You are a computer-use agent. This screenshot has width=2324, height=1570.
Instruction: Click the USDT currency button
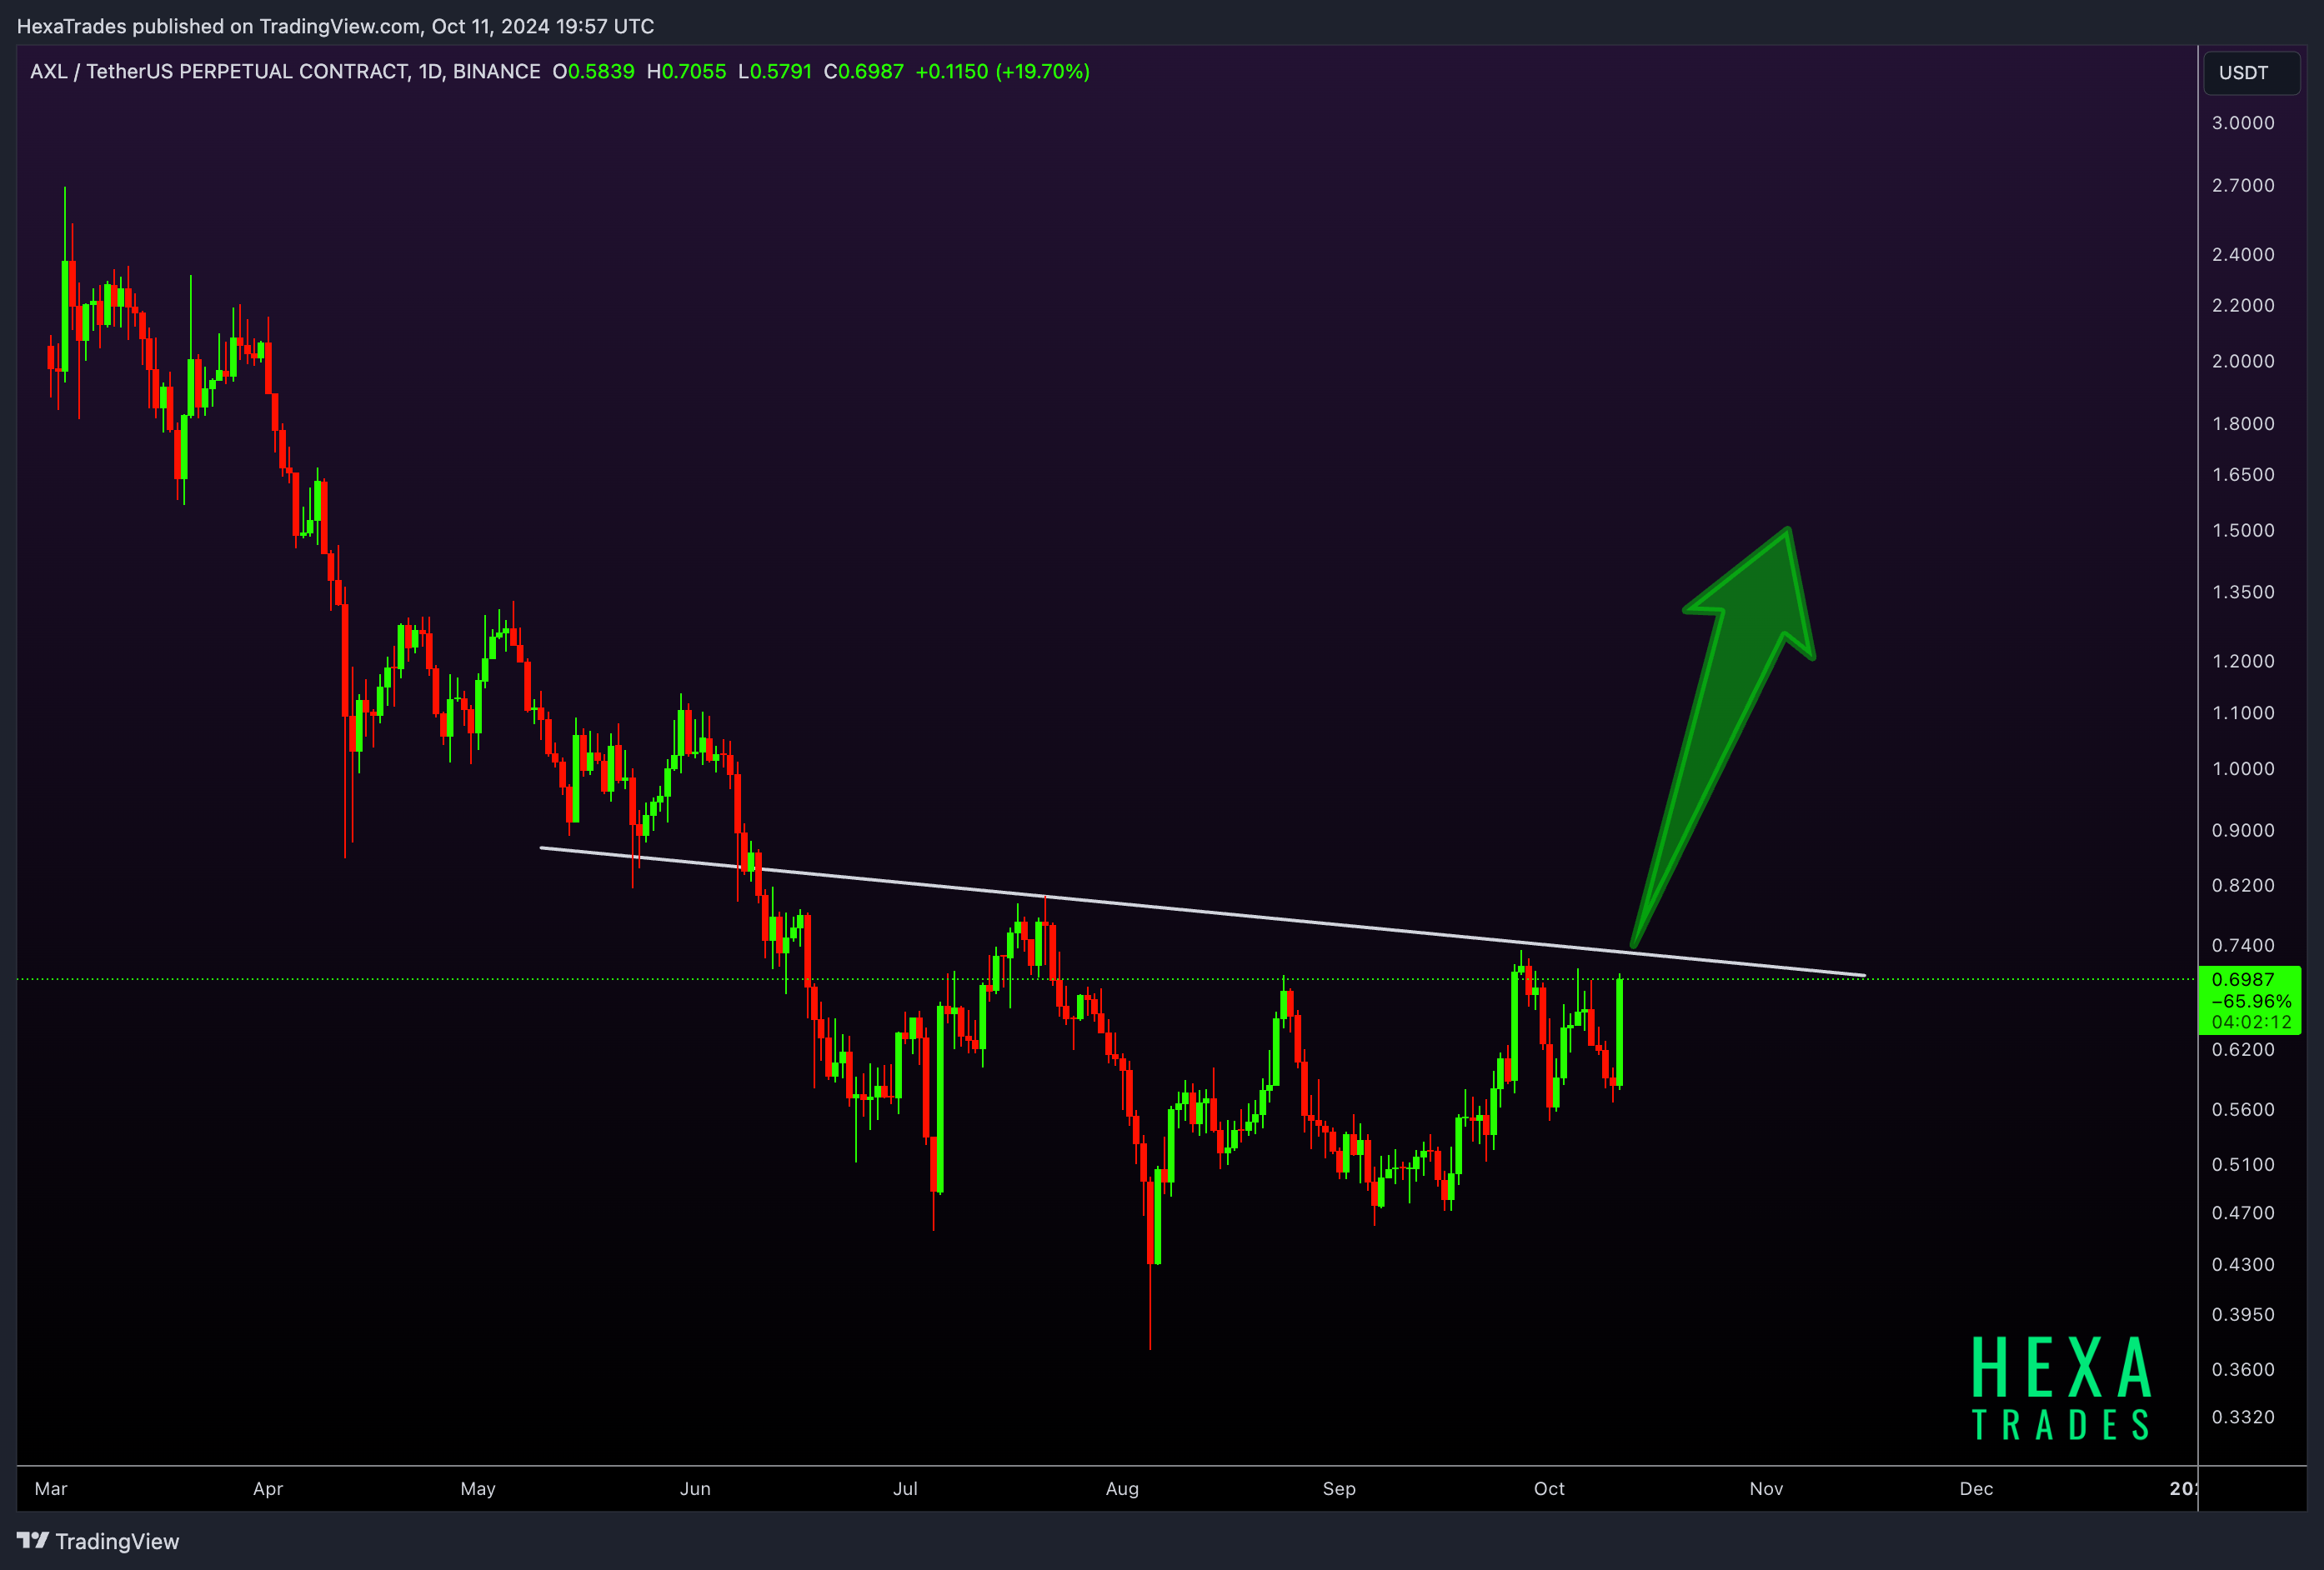click(2251, 72)
